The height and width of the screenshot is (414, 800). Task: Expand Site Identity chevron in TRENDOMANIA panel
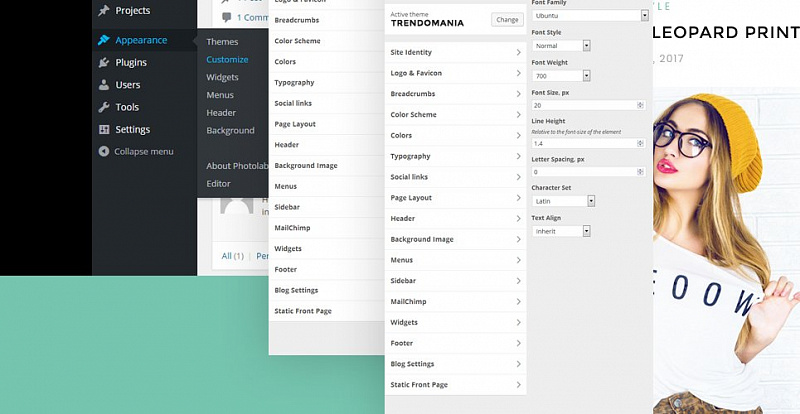click(x=518, y=52)
